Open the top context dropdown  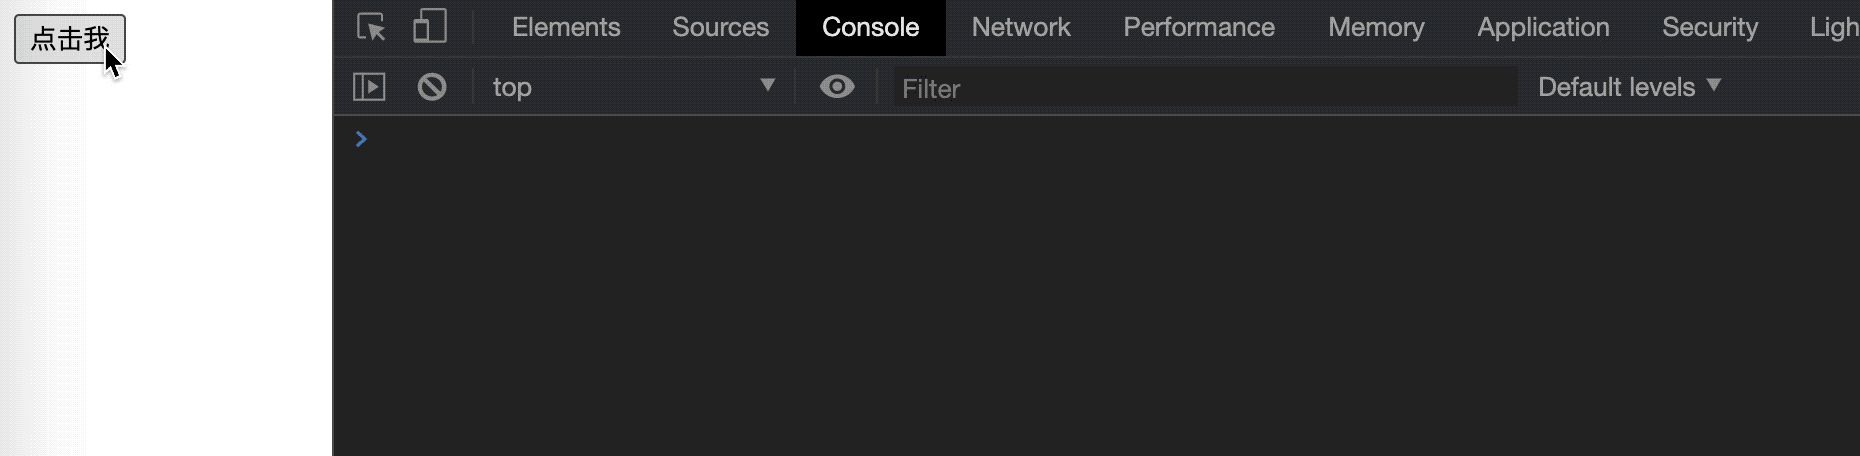[x=634, y=87]
